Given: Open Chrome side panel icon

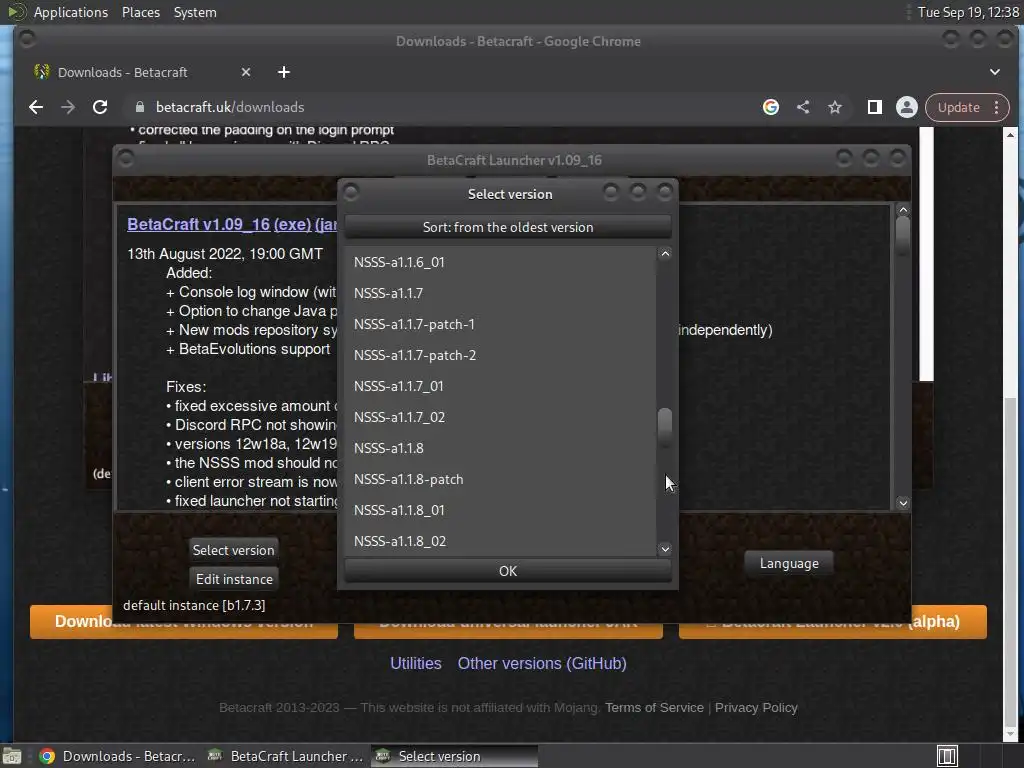Looking at the screenshot, I should [x=874, y=107].
